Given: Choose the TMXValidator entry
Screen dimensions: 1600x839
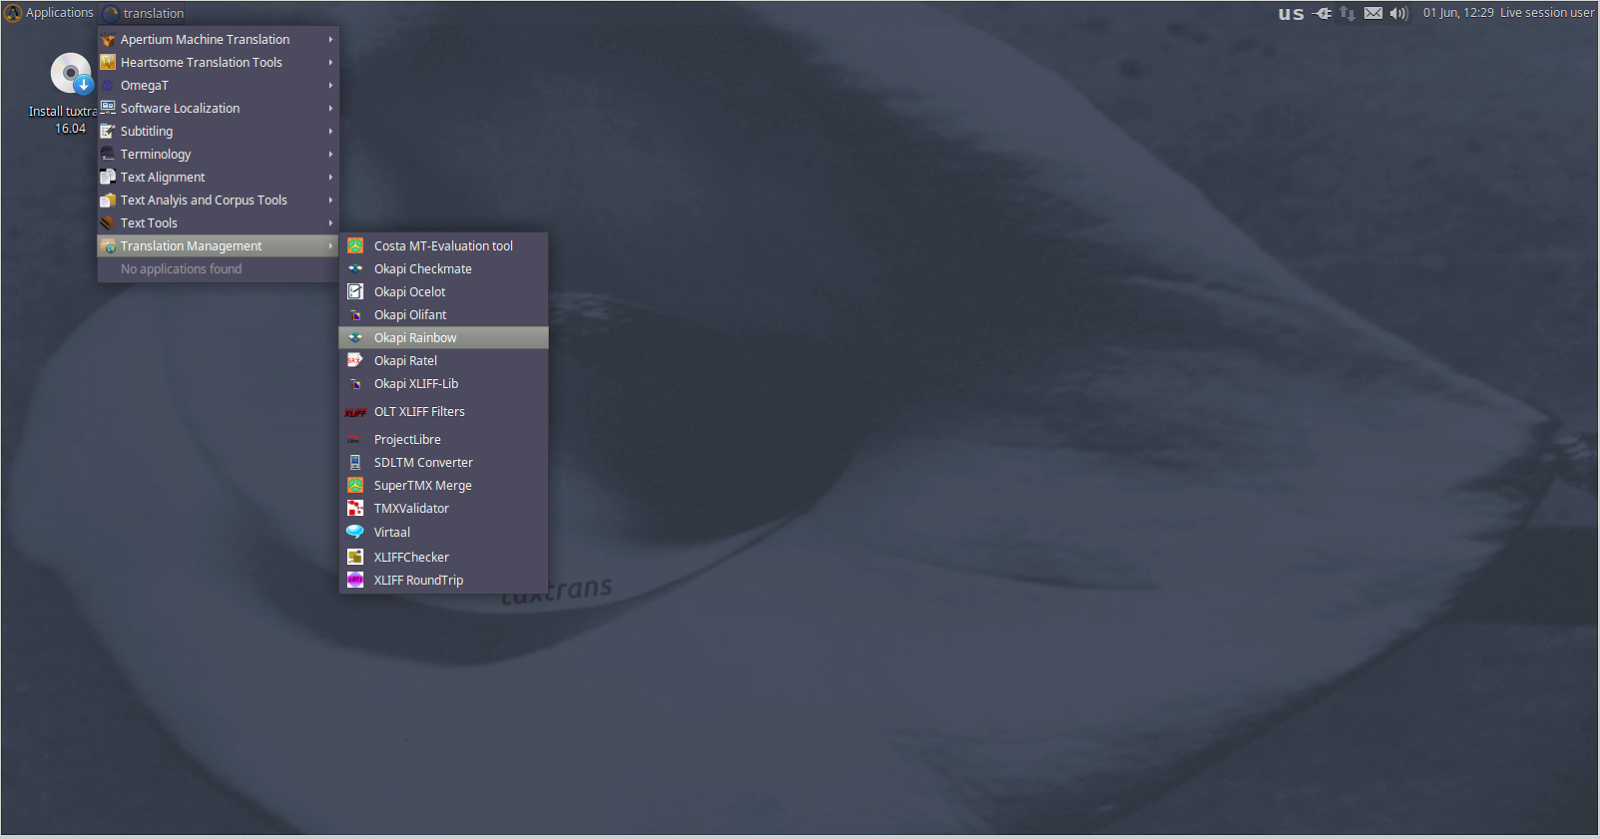Looking at the screenshot, I should coord(444,508).
